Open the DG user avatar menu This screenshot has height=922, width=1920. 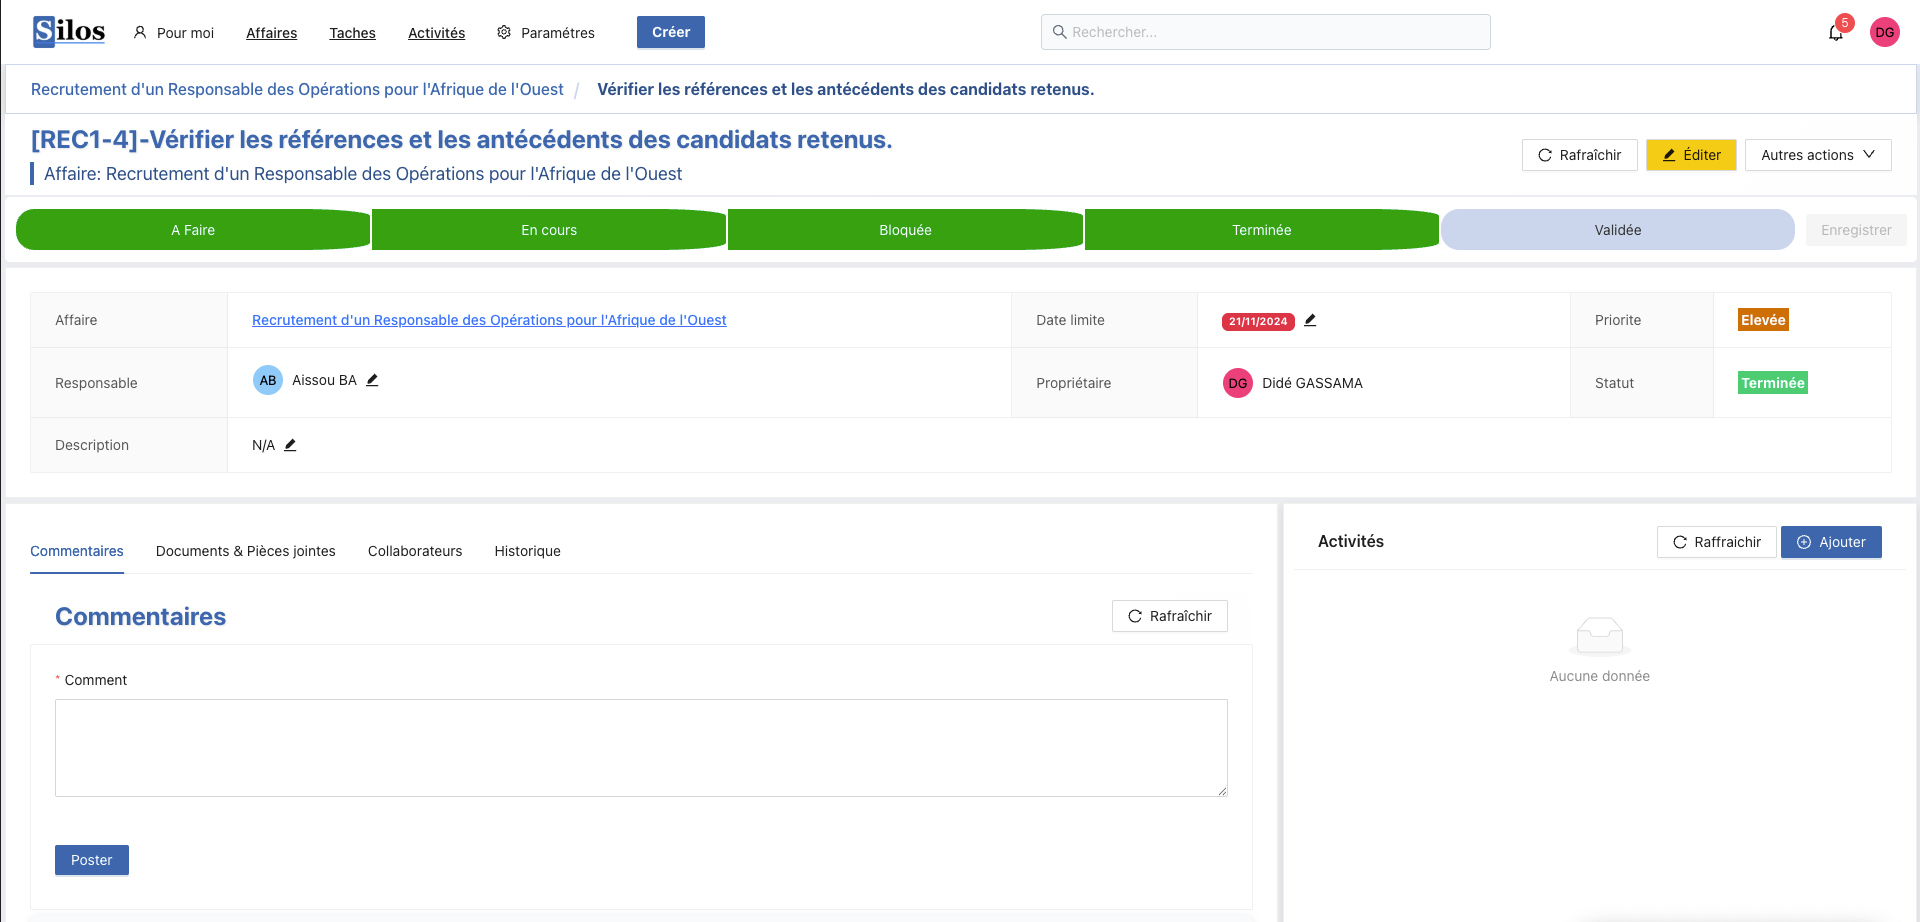(x=1884, y=32)
